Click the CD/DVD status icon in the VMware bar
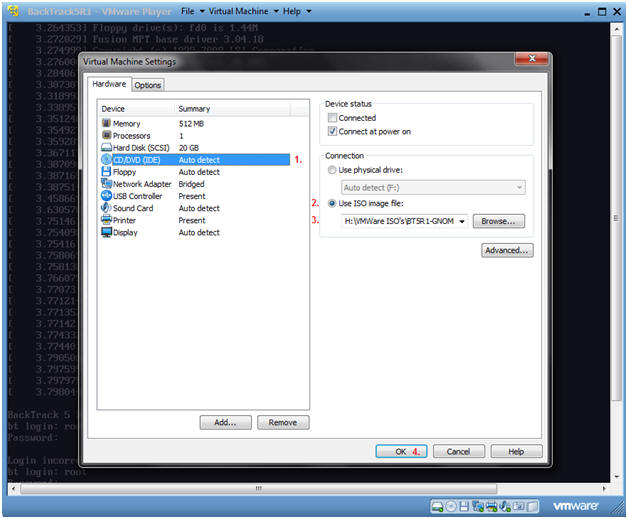The width and height of the screenshot is (628, 519). pos(451,507)
